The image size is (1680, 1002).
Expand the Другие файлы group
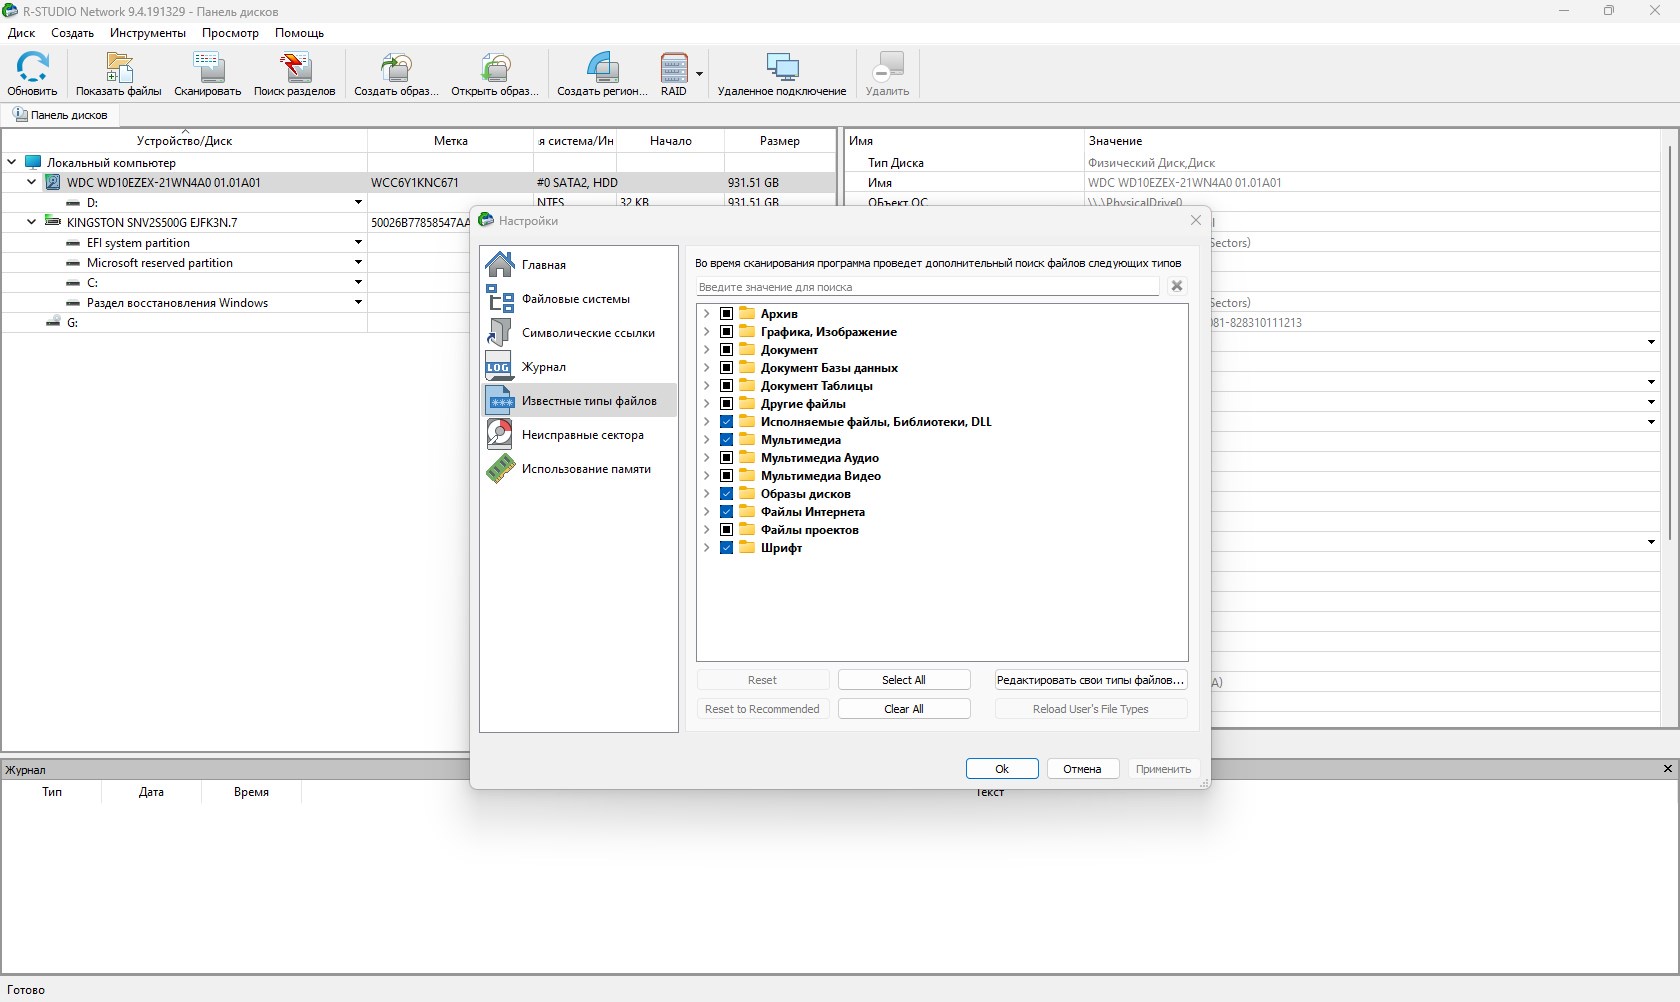click(x=707, y=404)
